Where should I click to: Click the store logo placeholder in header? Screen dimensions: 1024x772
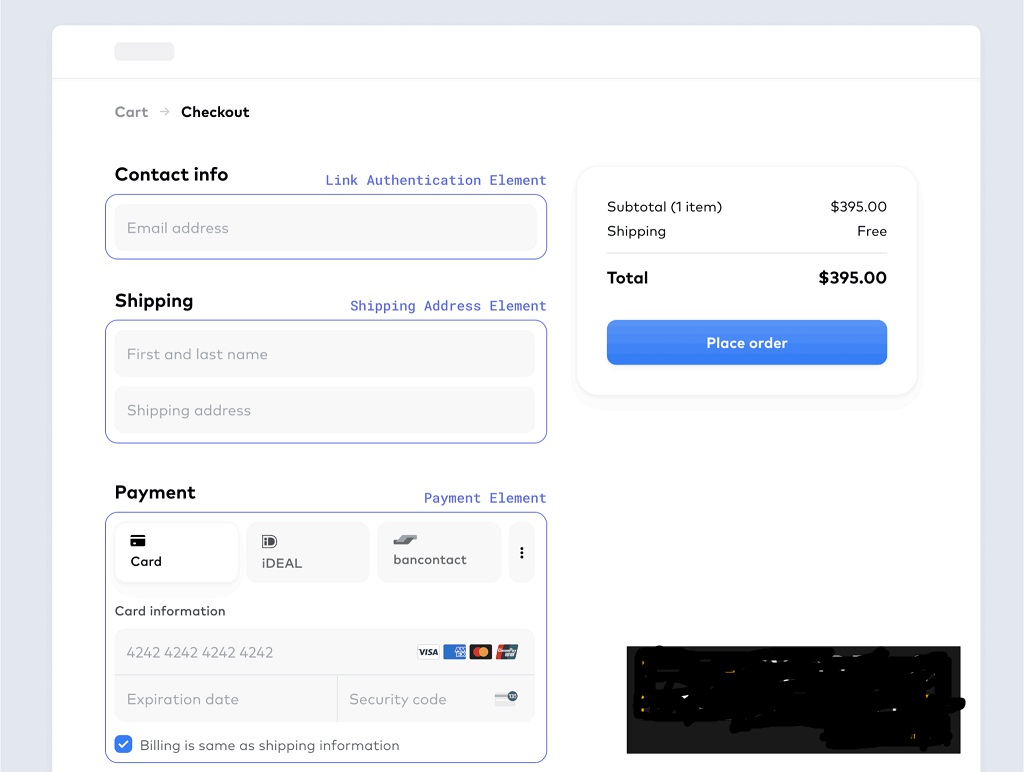point(144,52)
